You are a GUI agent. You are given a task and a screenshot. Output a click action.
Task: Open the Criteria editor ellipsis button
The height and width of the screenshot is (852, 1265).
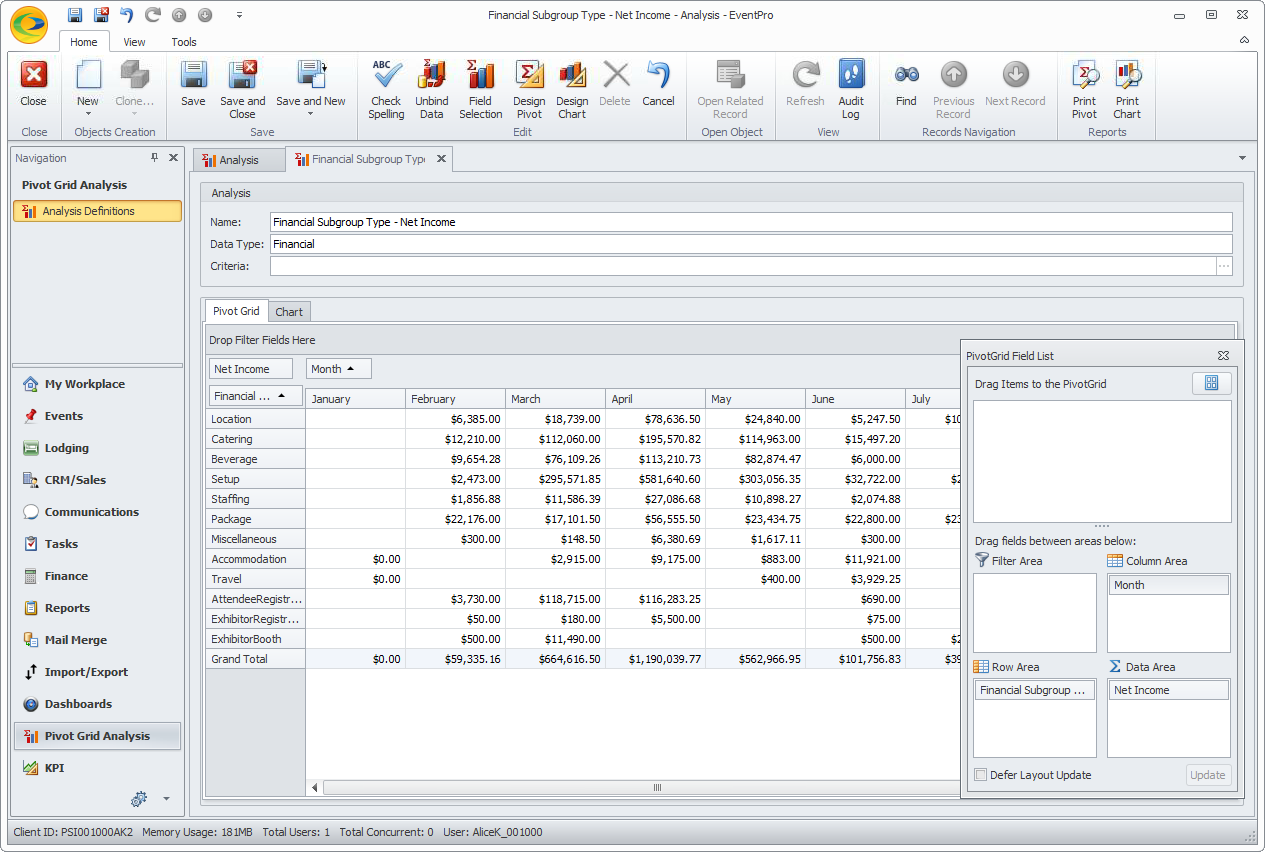coord(1224,266)
